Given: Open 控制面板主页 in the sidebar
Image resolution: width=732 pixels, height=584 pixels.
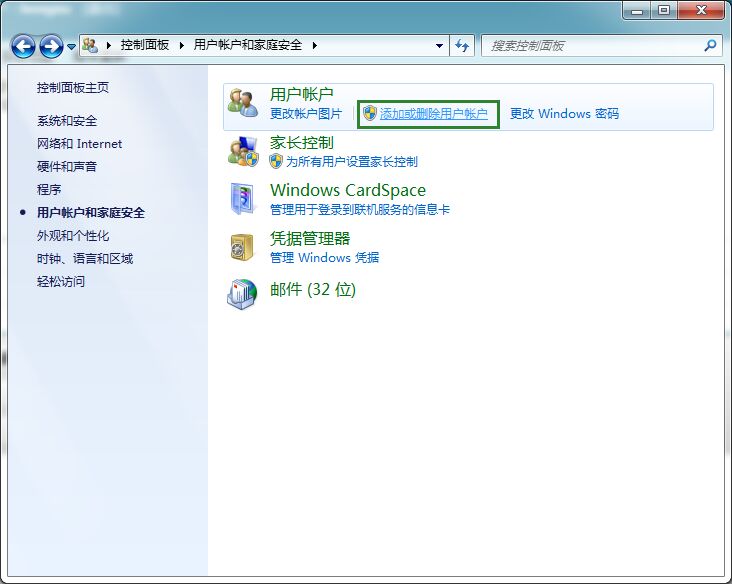Looking at the screenshot, I should [x=73, y=88].
